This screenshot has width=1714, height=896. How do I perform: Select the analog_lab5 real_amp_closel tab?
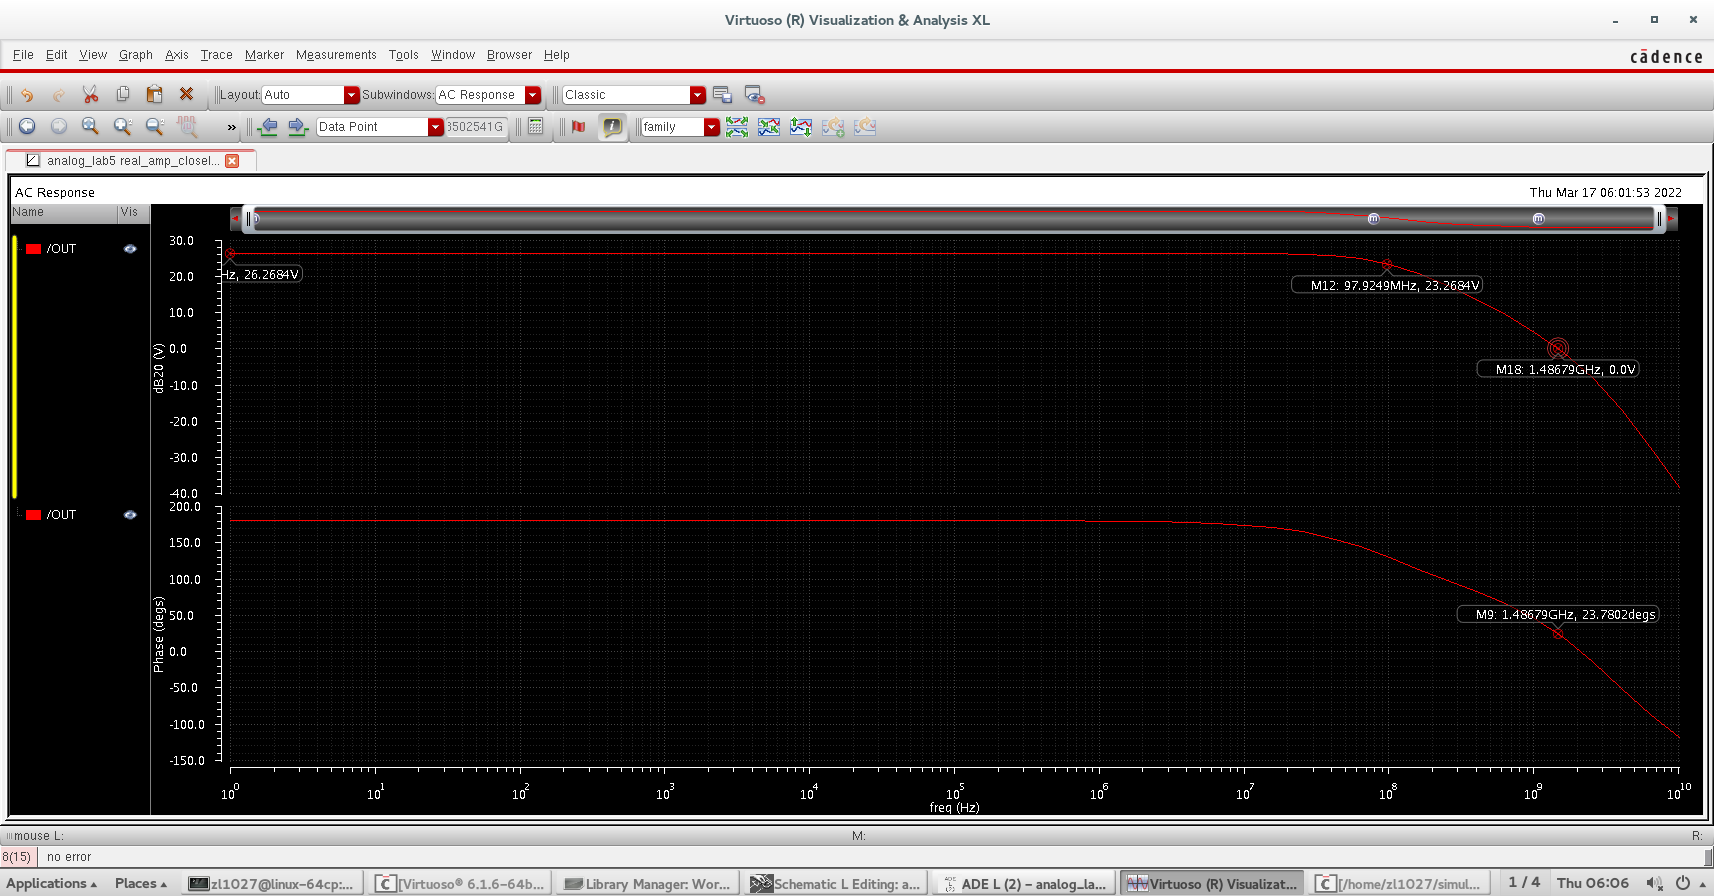tap(131, 160)
